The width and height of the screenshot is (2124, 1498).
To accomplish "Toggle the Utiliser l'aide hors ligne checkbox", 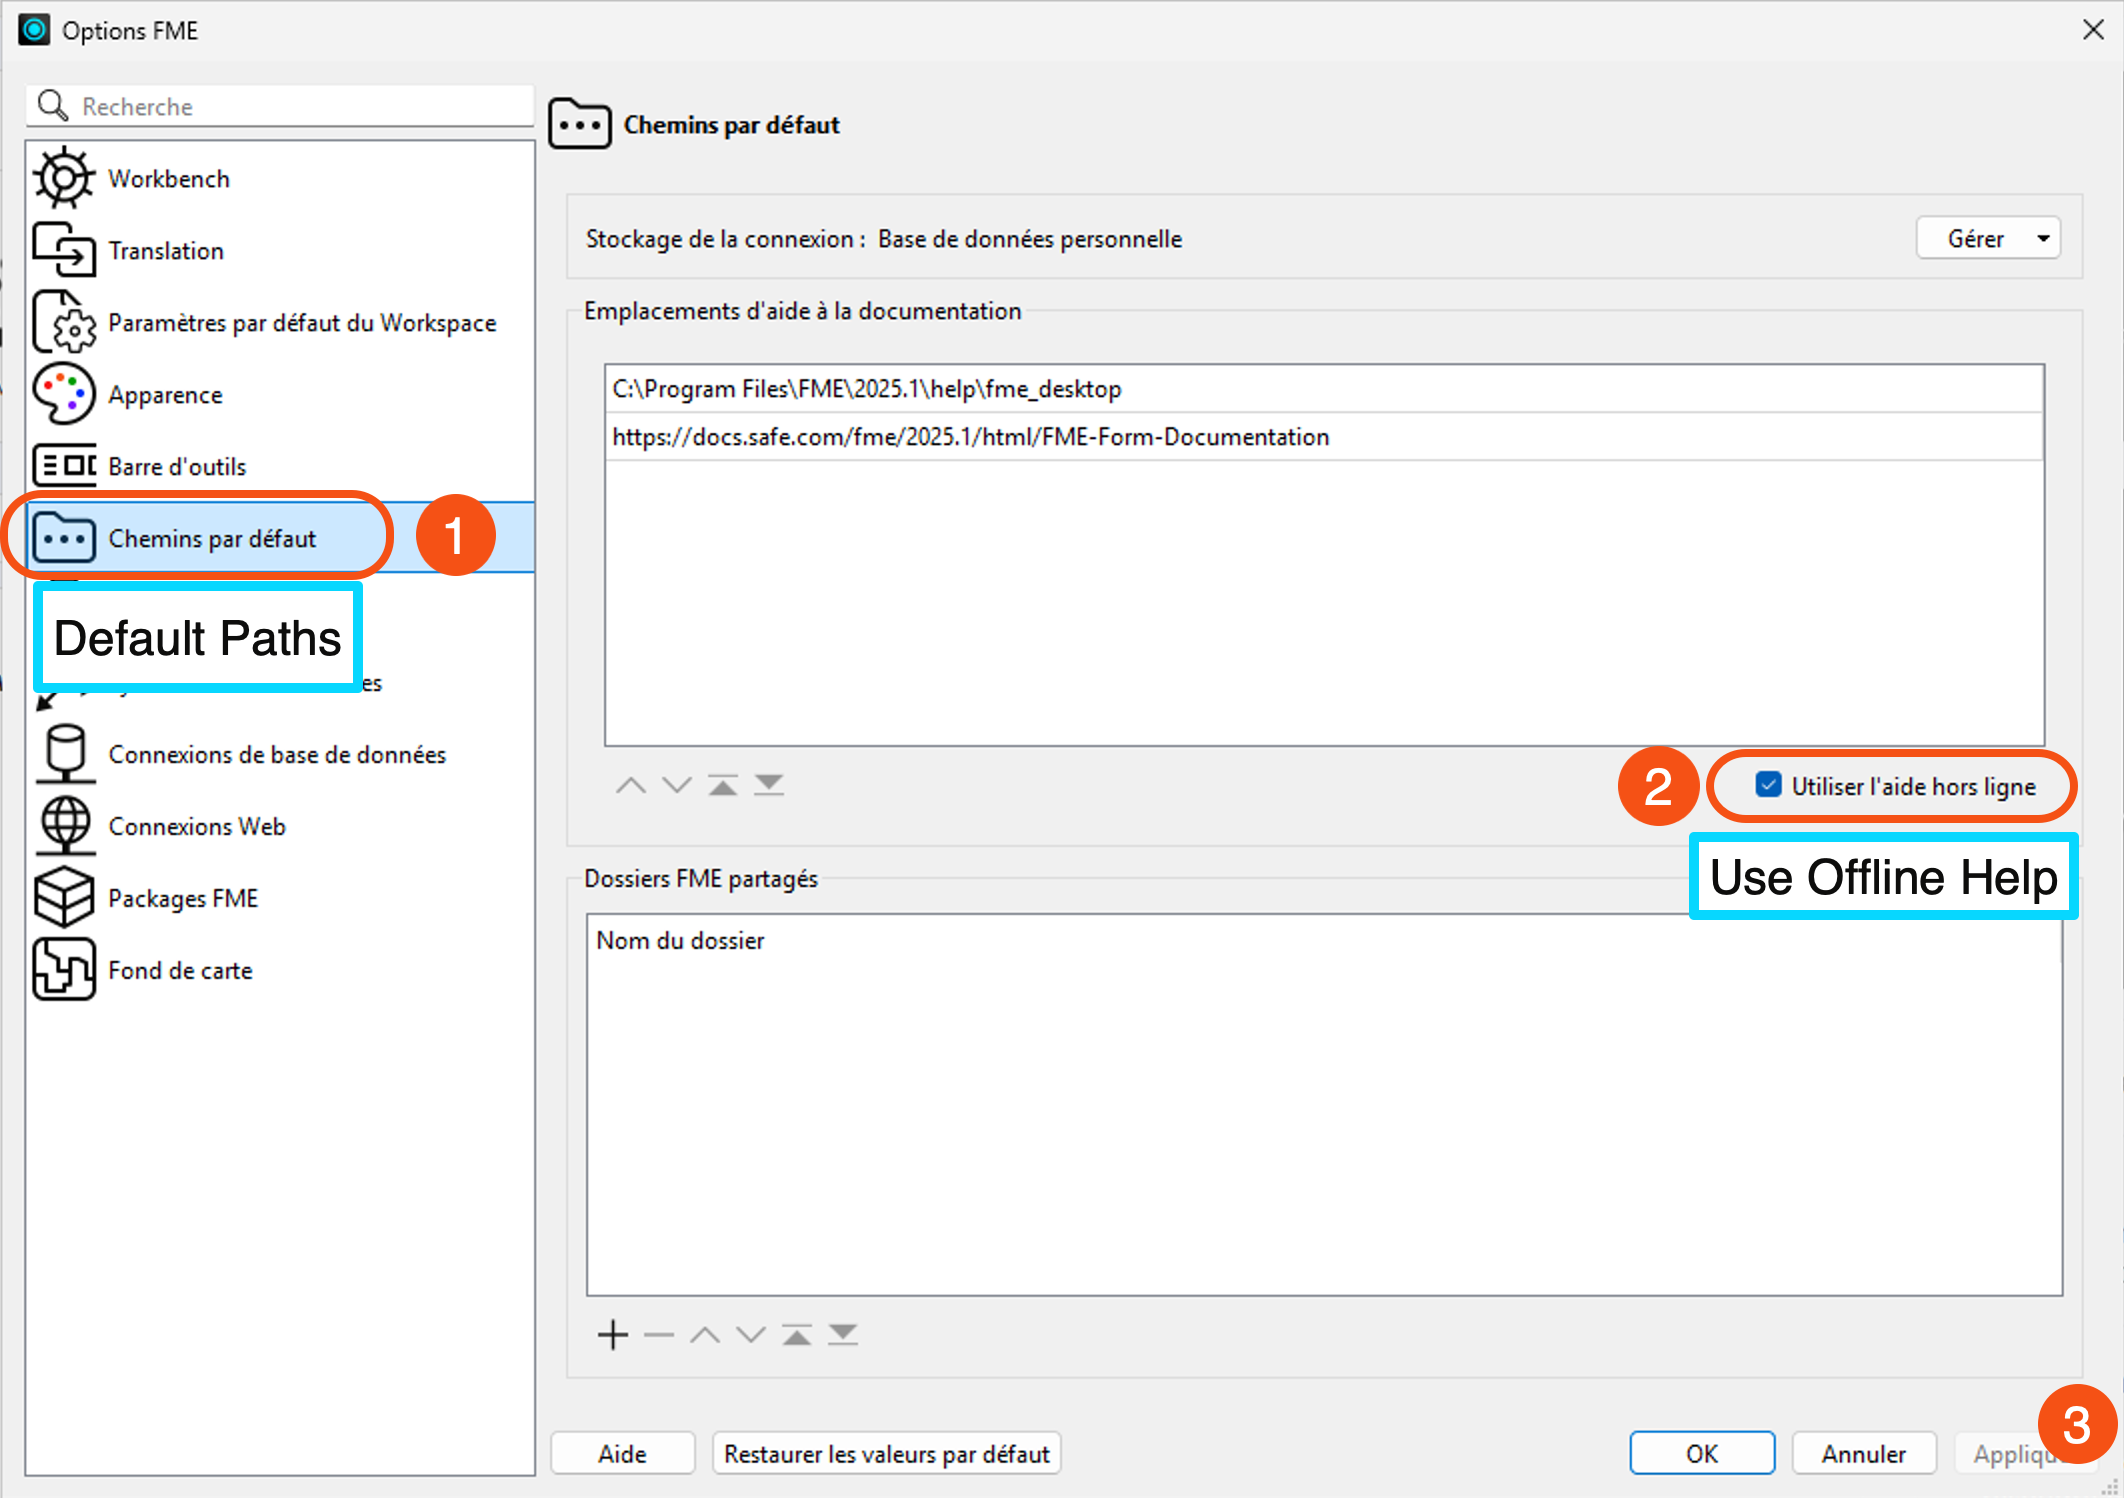I will (1768, 786).
